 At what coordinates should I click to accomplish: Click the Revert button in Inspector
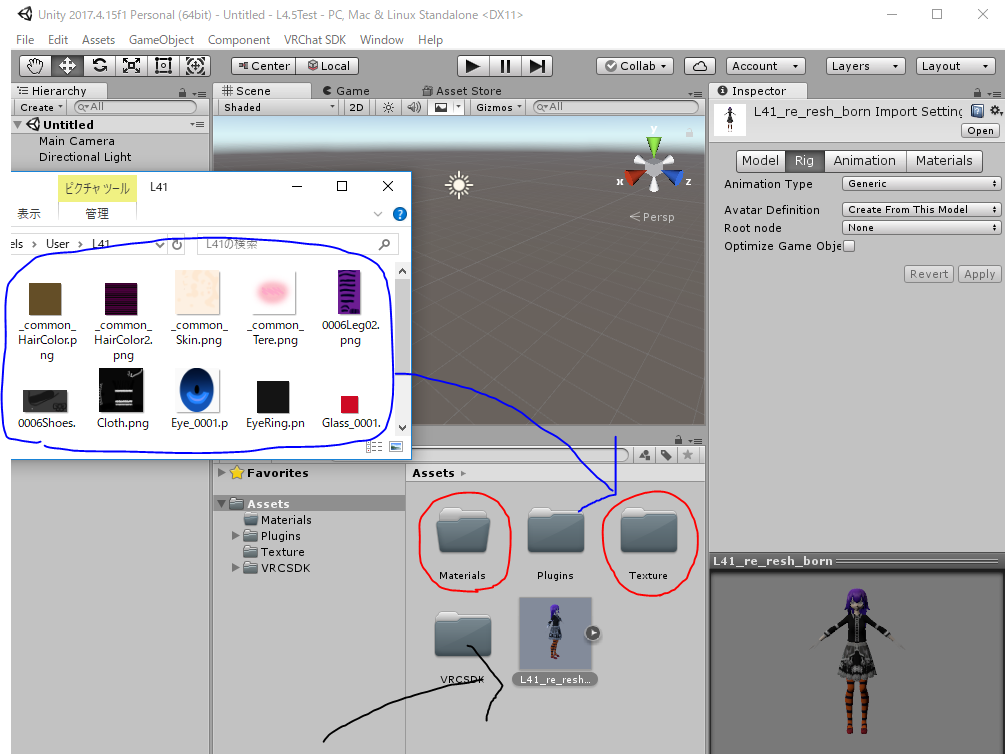[929, 274]
